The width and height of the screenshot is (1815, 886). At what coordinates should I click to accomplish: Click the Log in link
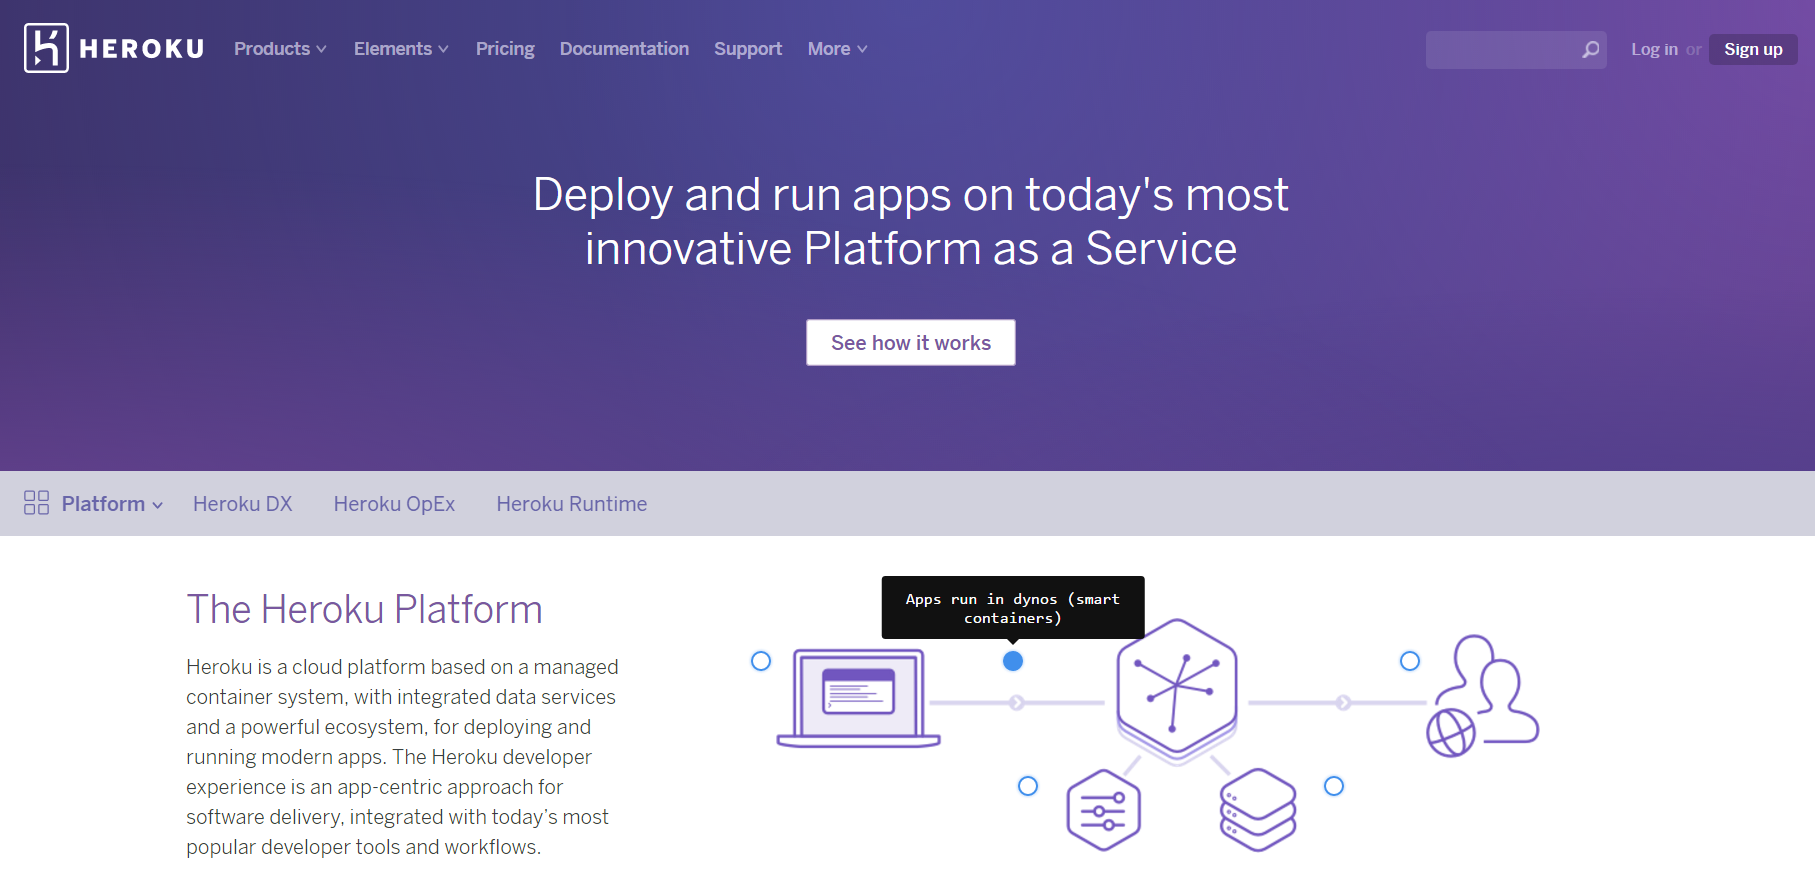1654,49
